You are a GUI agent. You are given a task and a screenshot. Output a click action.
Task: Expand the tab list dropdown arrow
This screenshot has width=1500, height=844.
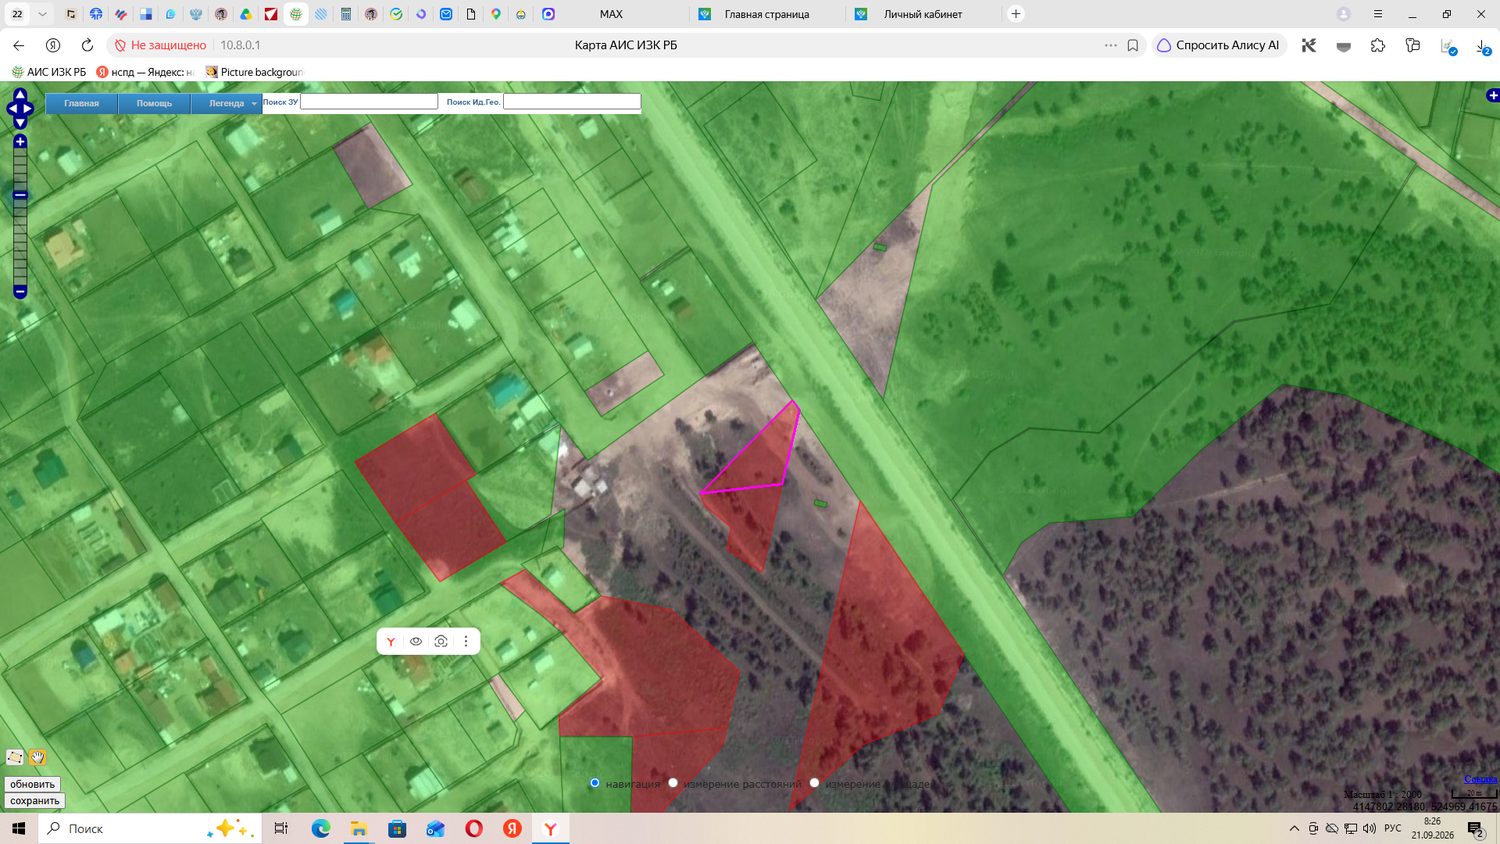pyautogui.click(x=42, y=14)
